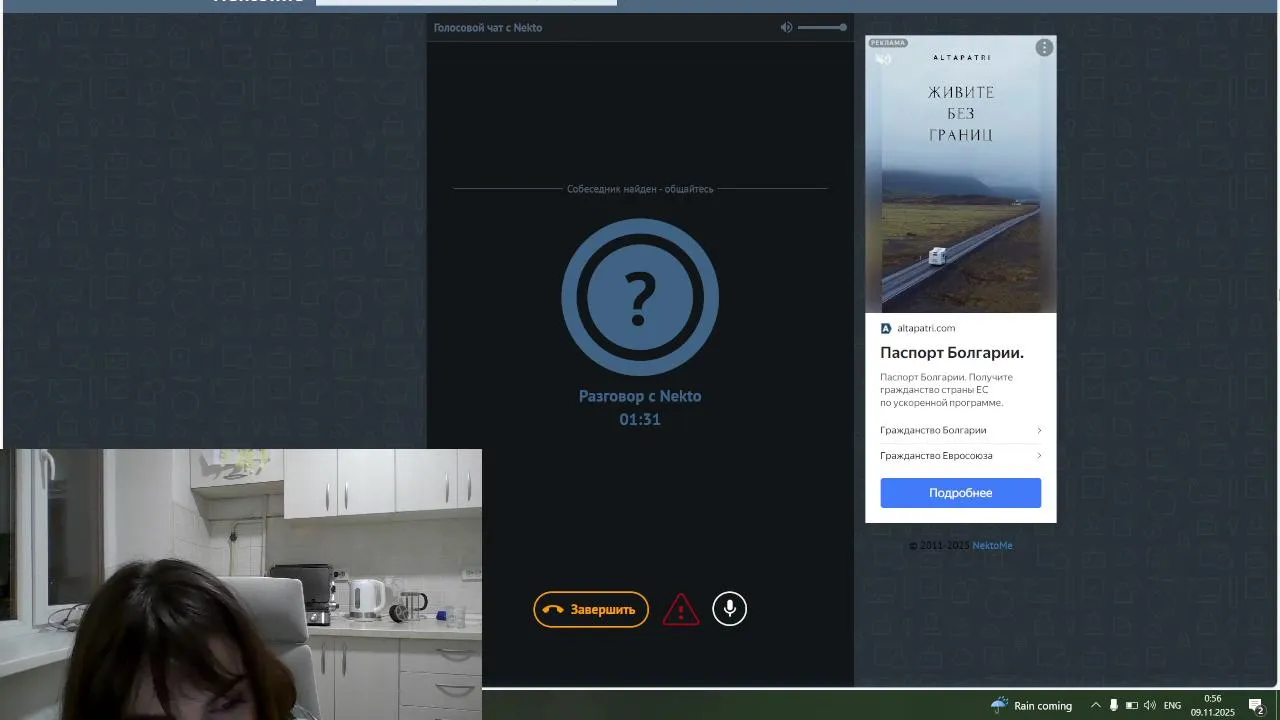The width and height of the screenshot is (1280, 720).
Task: Click the РЕКЛАМА ad label
Action: coord(888,43)
